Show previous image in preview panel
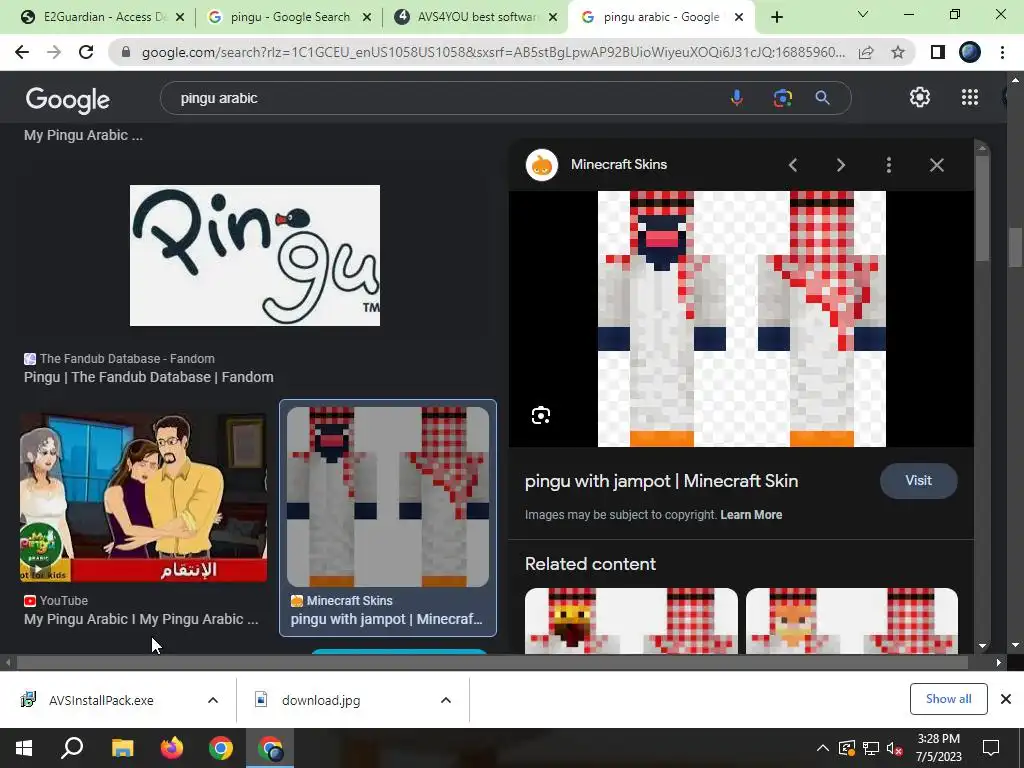 tap(793, 165)
